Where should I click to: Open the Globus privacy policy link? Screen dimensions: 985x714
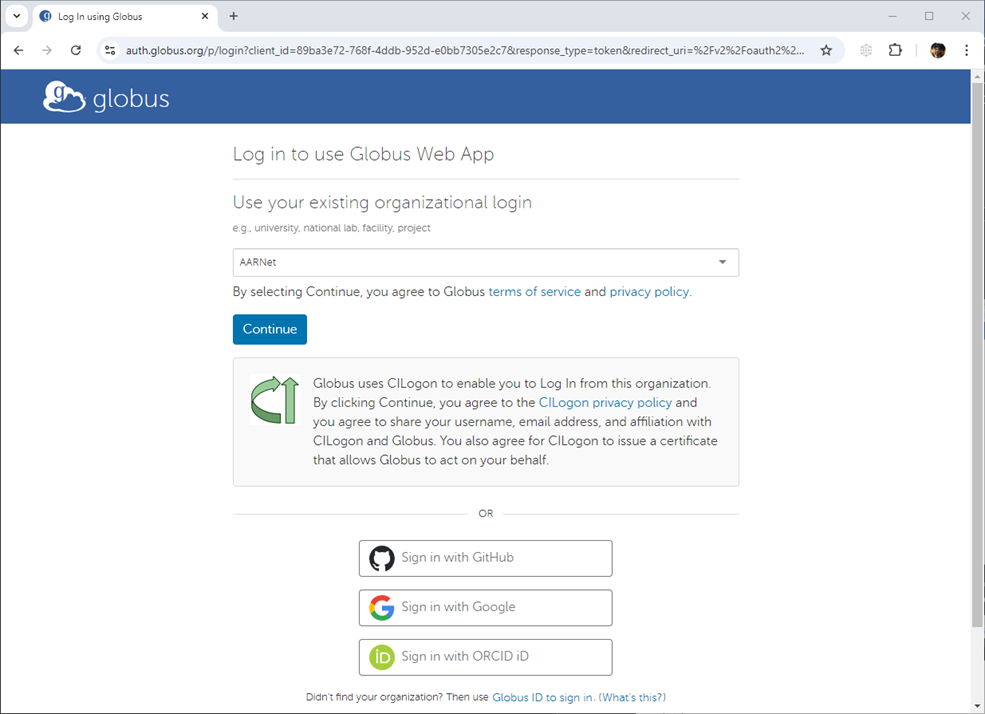[649, 292]
